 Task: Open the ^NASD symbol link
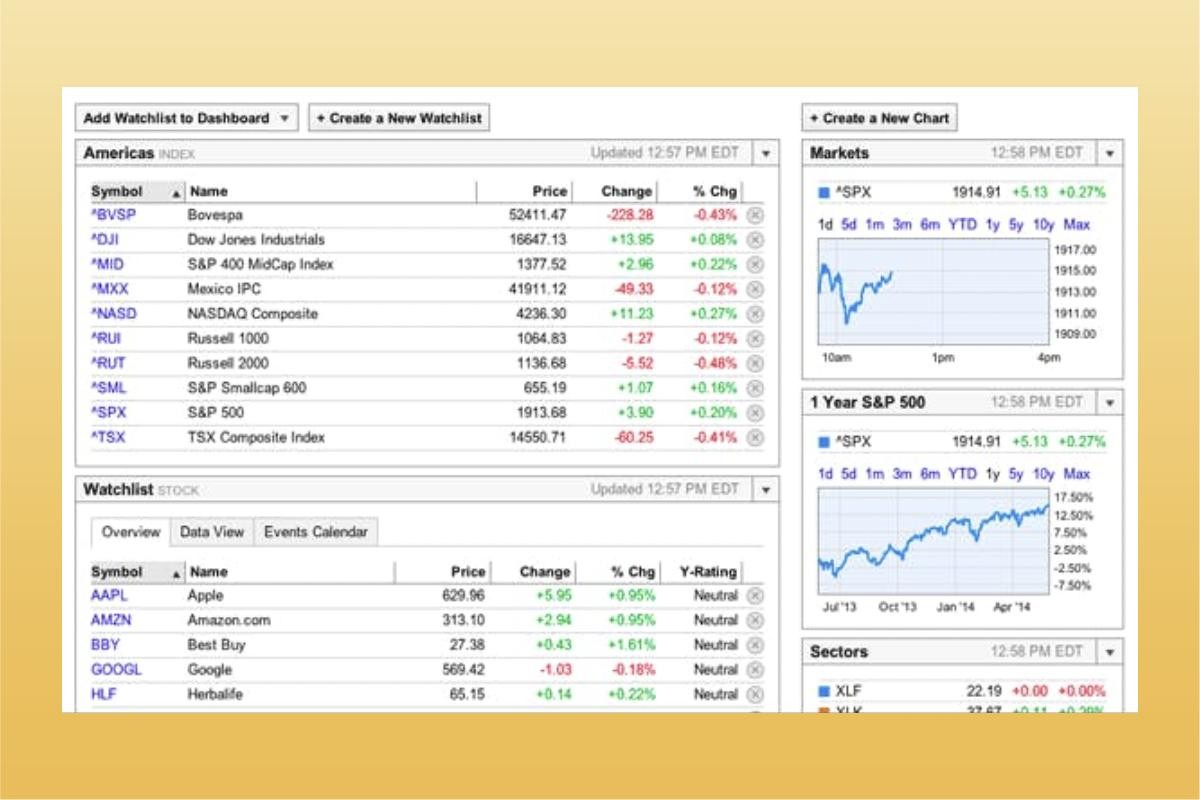113,314
